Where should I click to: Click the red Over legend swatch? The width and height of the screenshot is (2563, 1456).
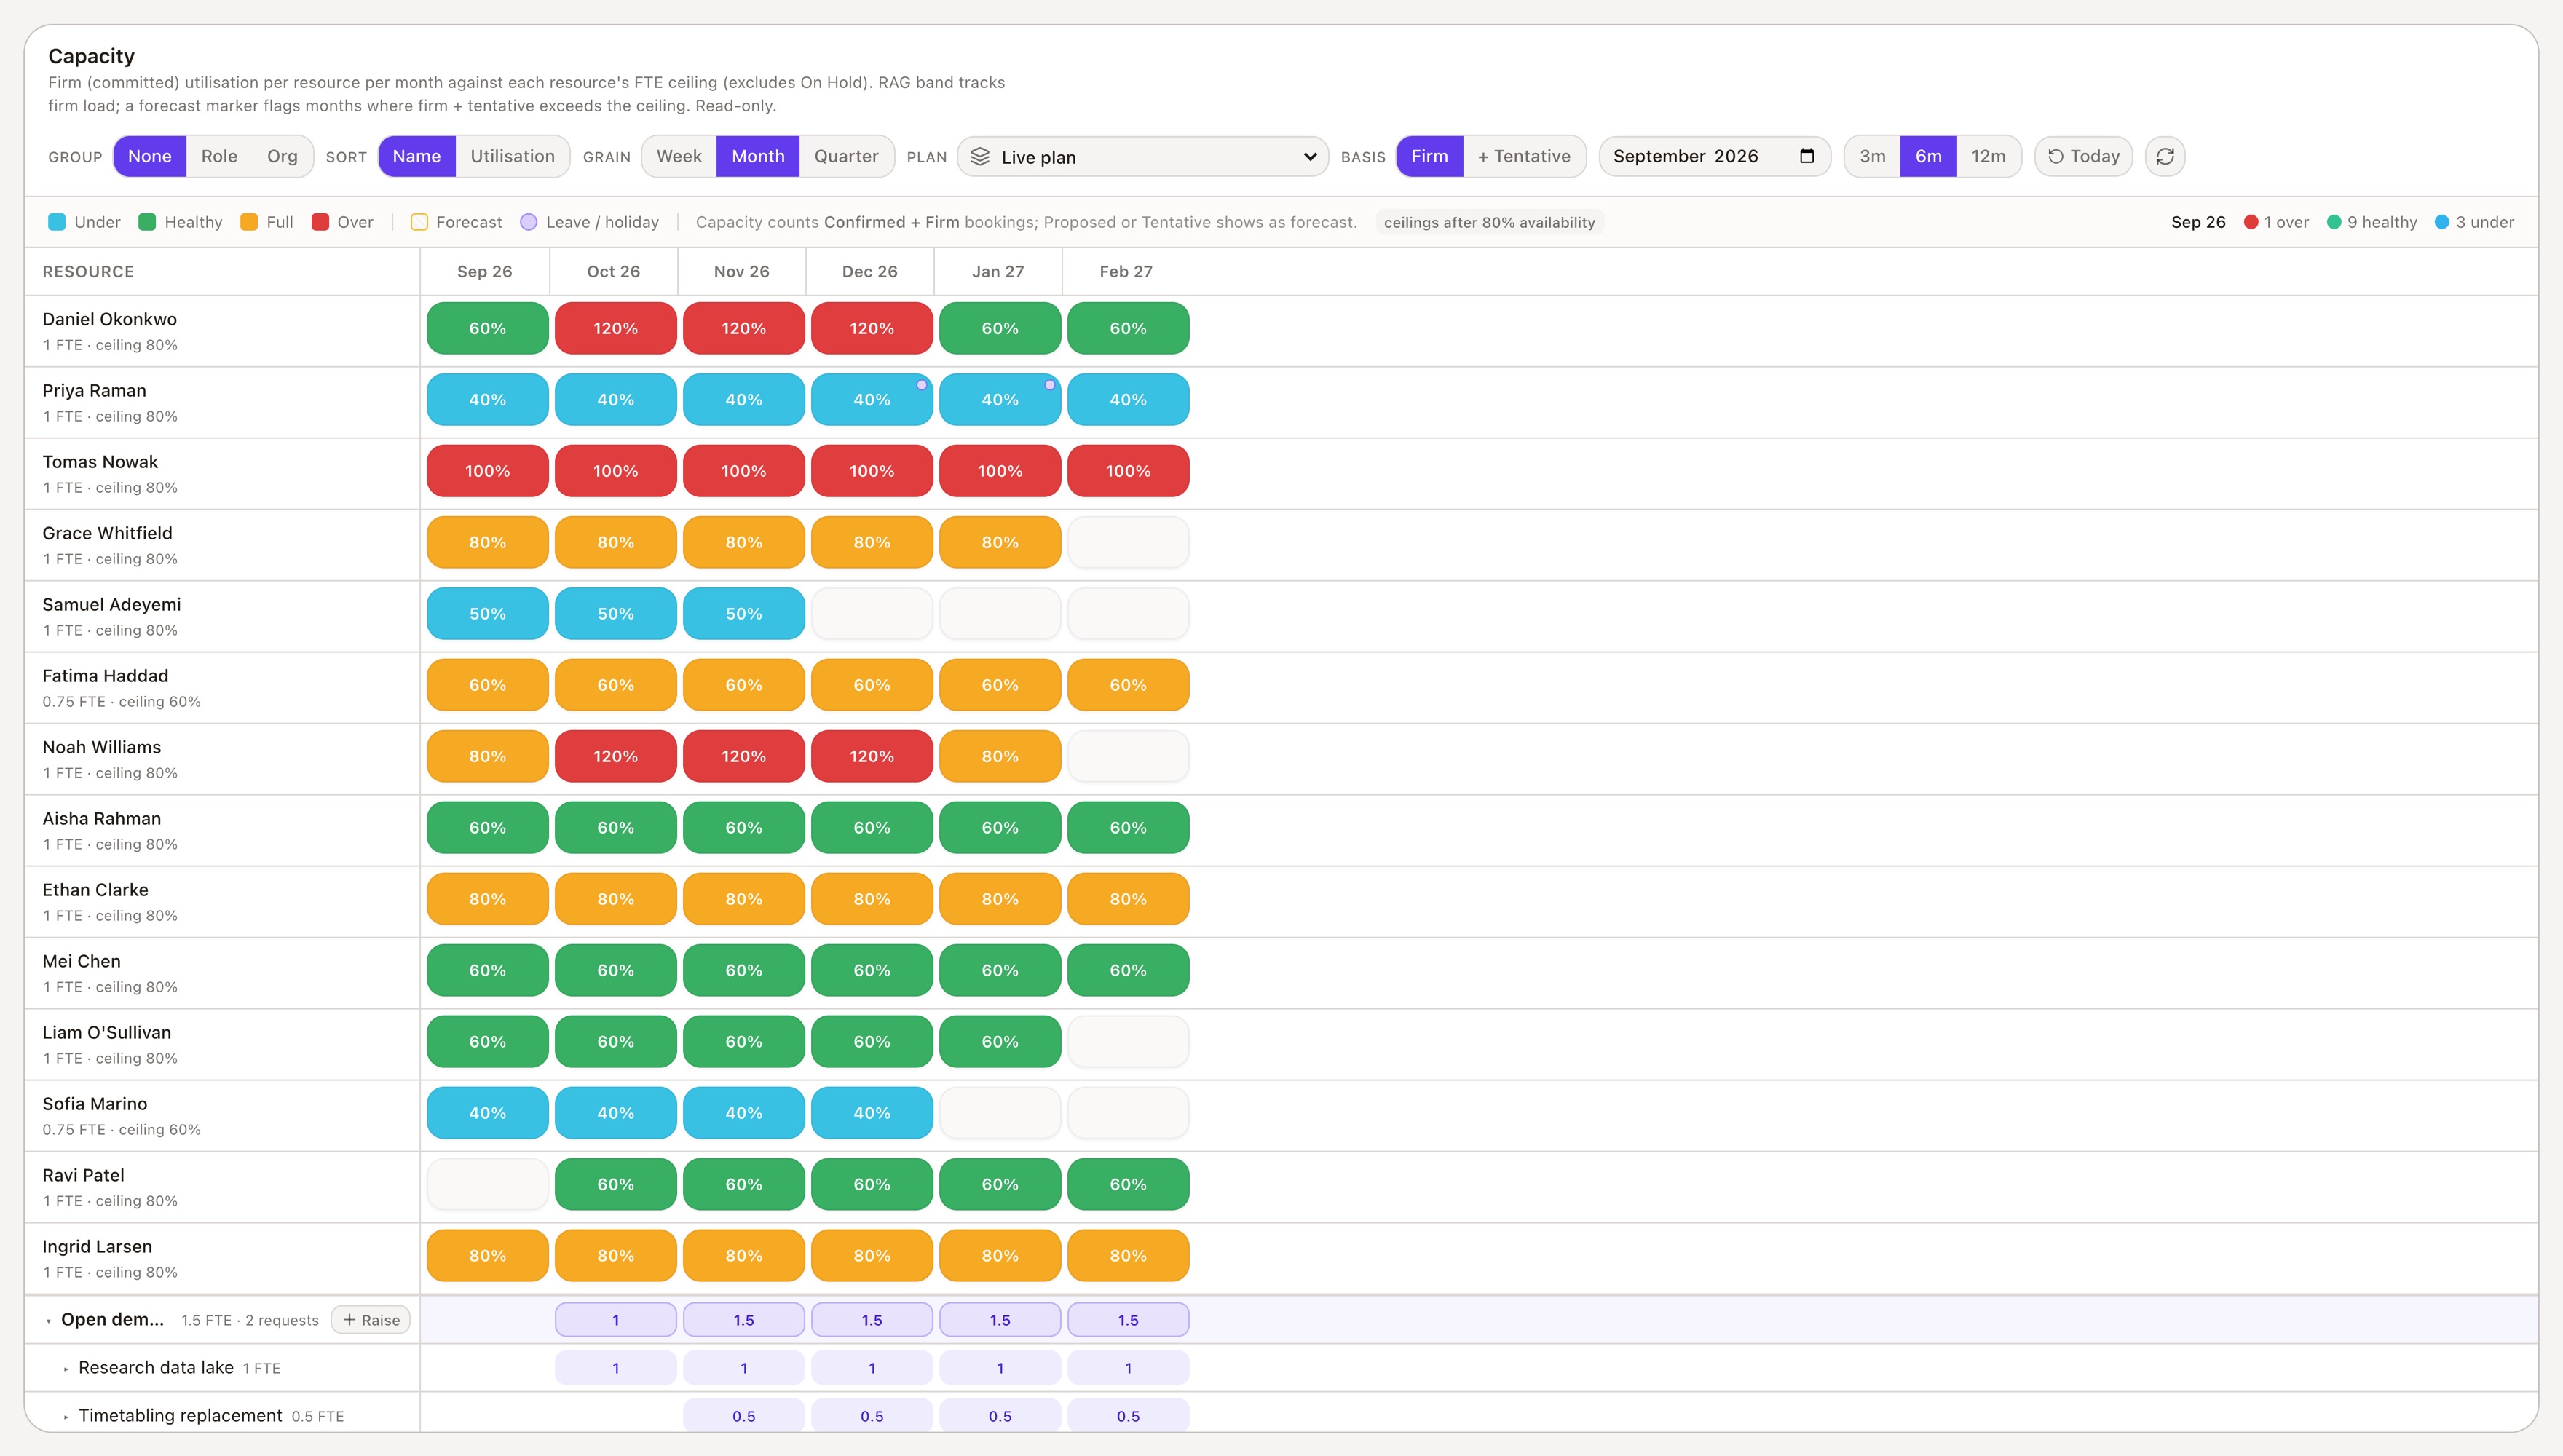click(320, 222)
